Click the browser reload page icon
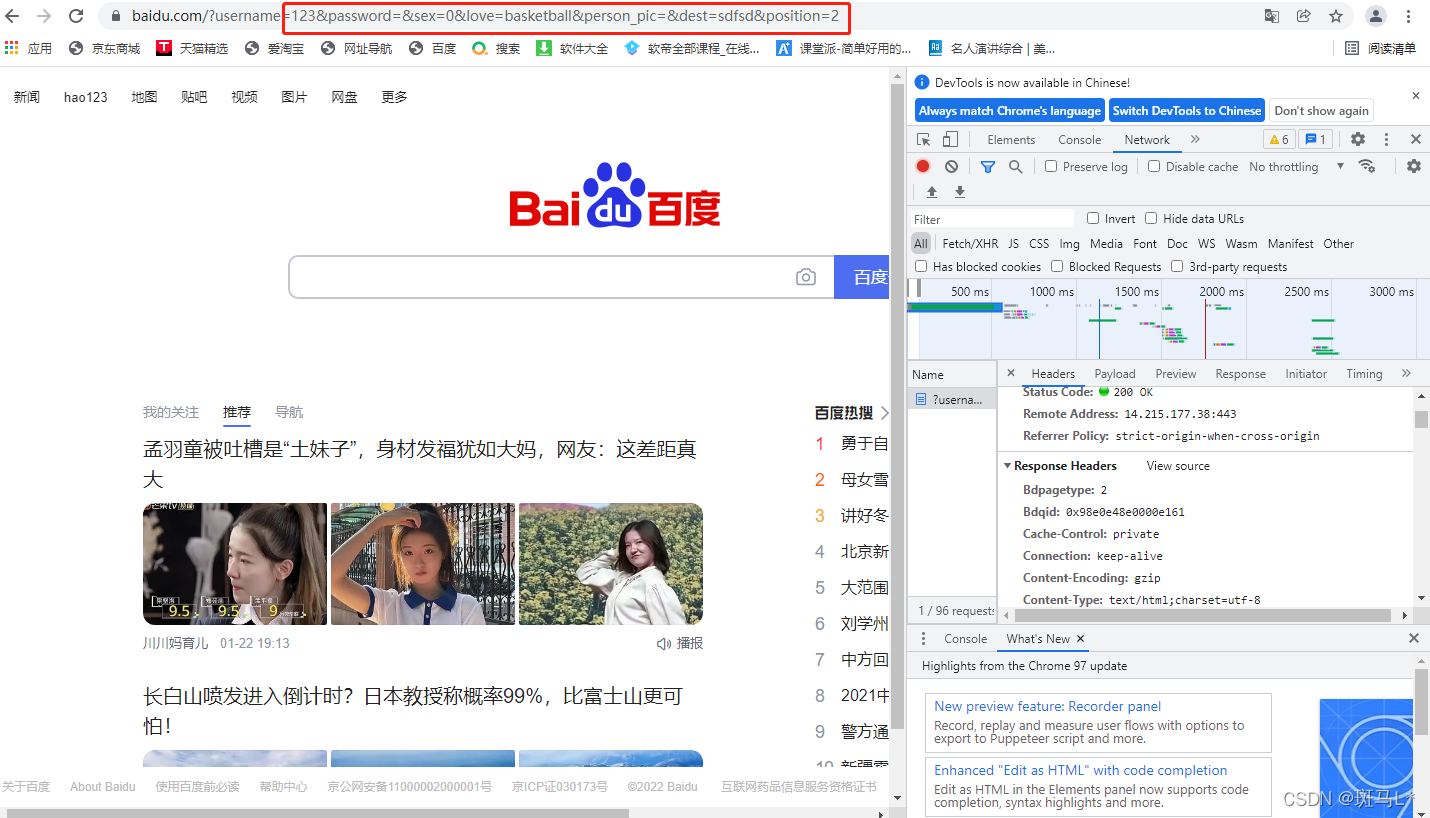The height and width of the screenshot is (818, 1430). click(76, 16)
